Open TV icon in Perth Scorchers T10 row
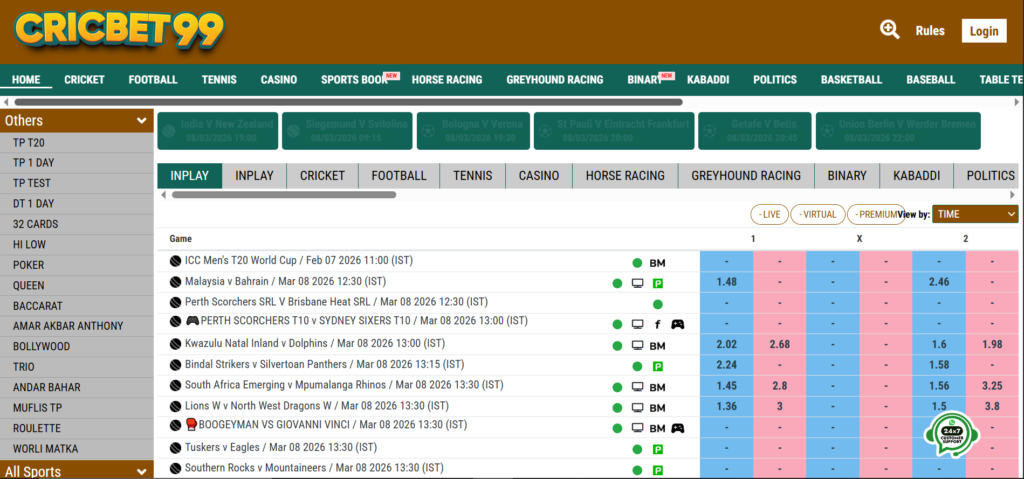This screenshot has height=479, width=1024. pos(637,325)
